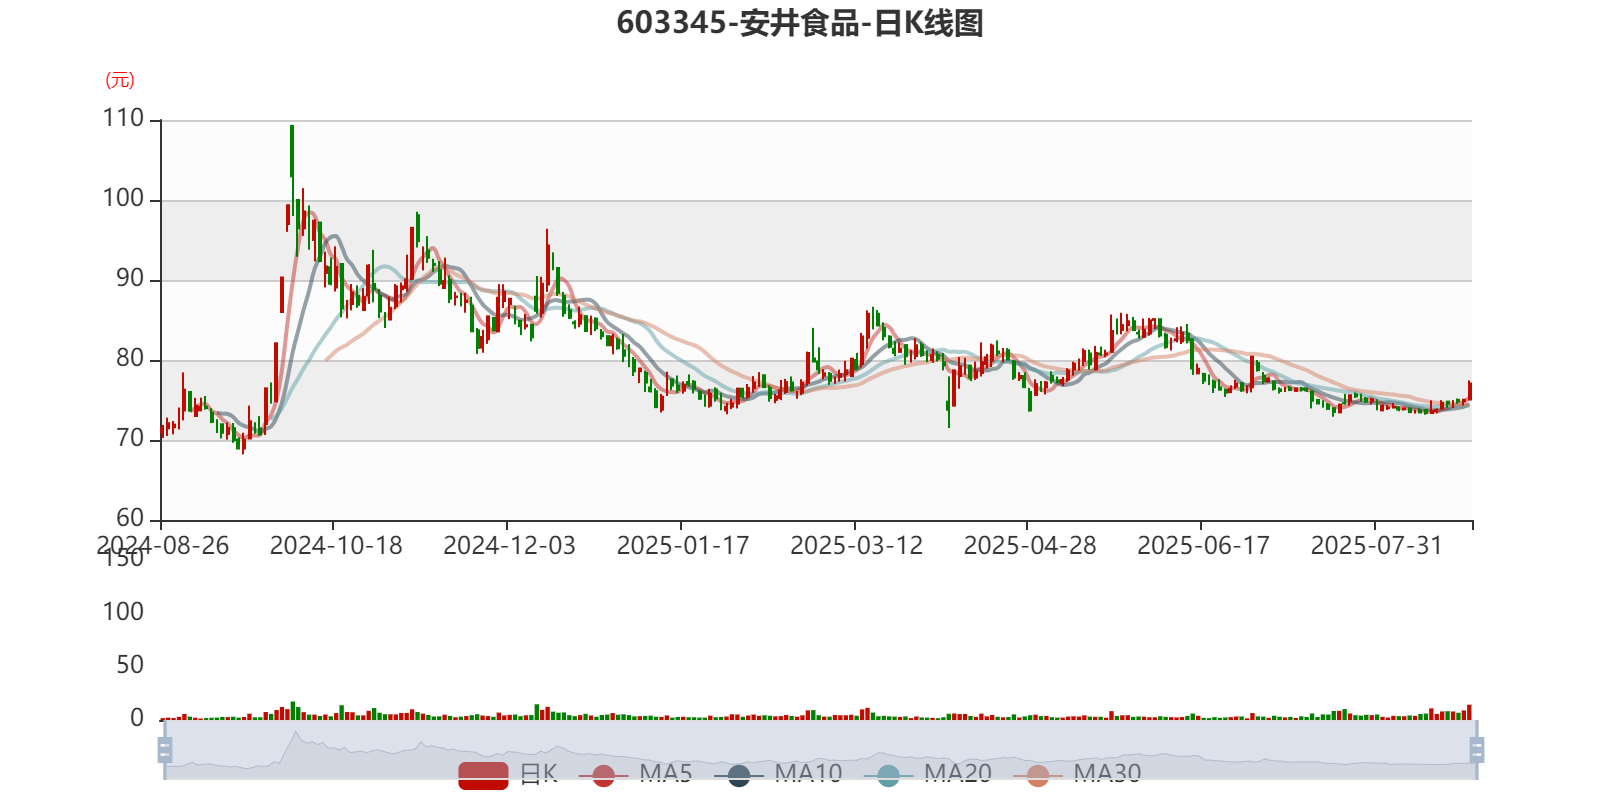Click the 50 volume axis label
The width and height of the screenshot is (1600, 800).
(x=130, y=665)
